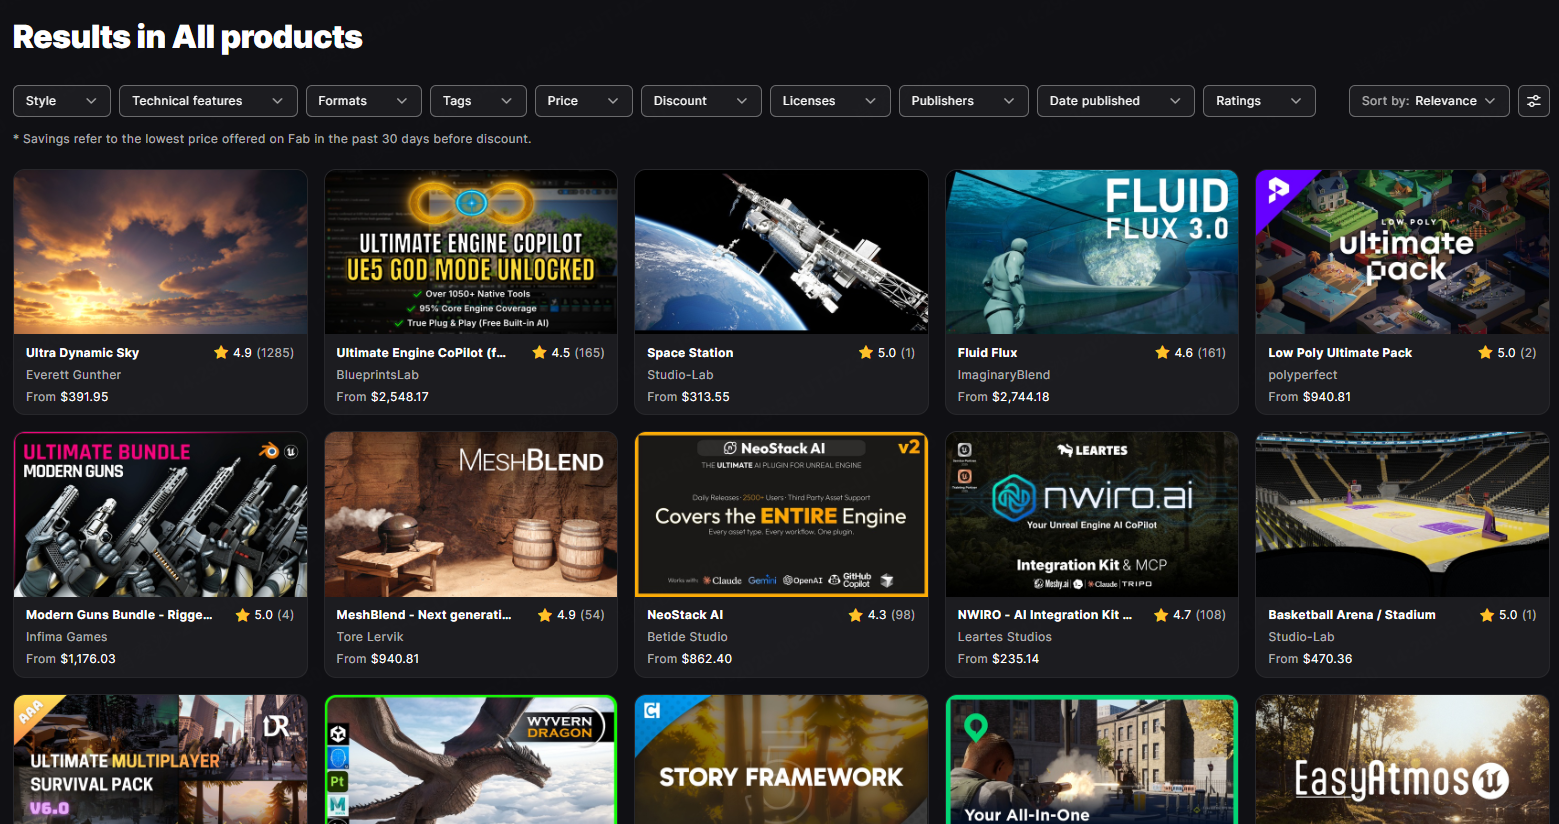Open the MeshBlend product thumbnail
Viewport: 1559px width, 824px height.
click(471, 514)
